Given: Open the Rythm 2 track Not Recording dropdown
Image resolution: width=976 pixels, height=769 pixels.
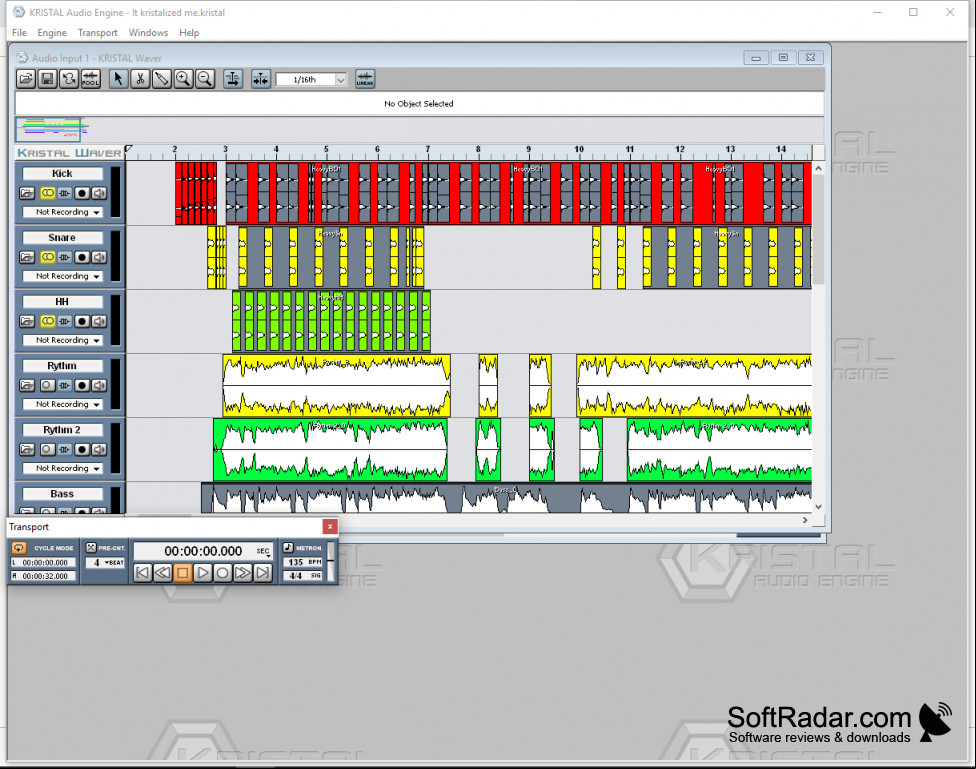Looking at the screenshot, I should tap(62, 468).
